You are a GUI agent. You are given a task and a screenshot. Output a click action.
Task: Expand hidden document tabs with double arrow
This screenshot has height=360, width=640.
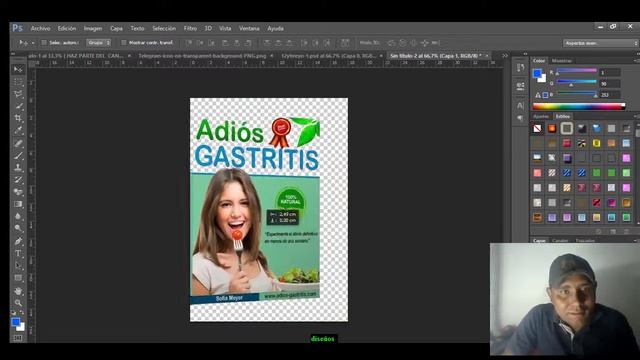(505, 56)
